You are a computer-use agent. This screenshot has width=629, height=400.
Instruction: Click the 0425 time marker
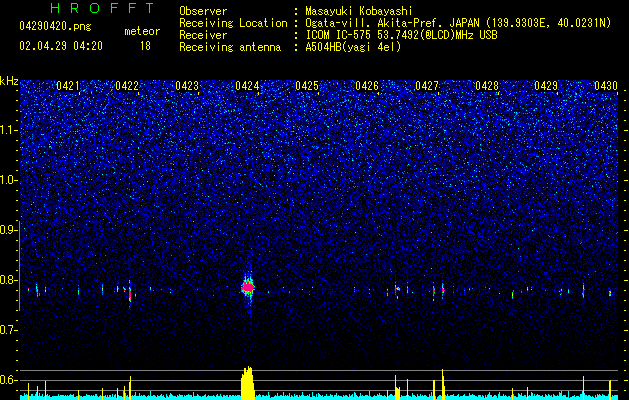(307, 86)
